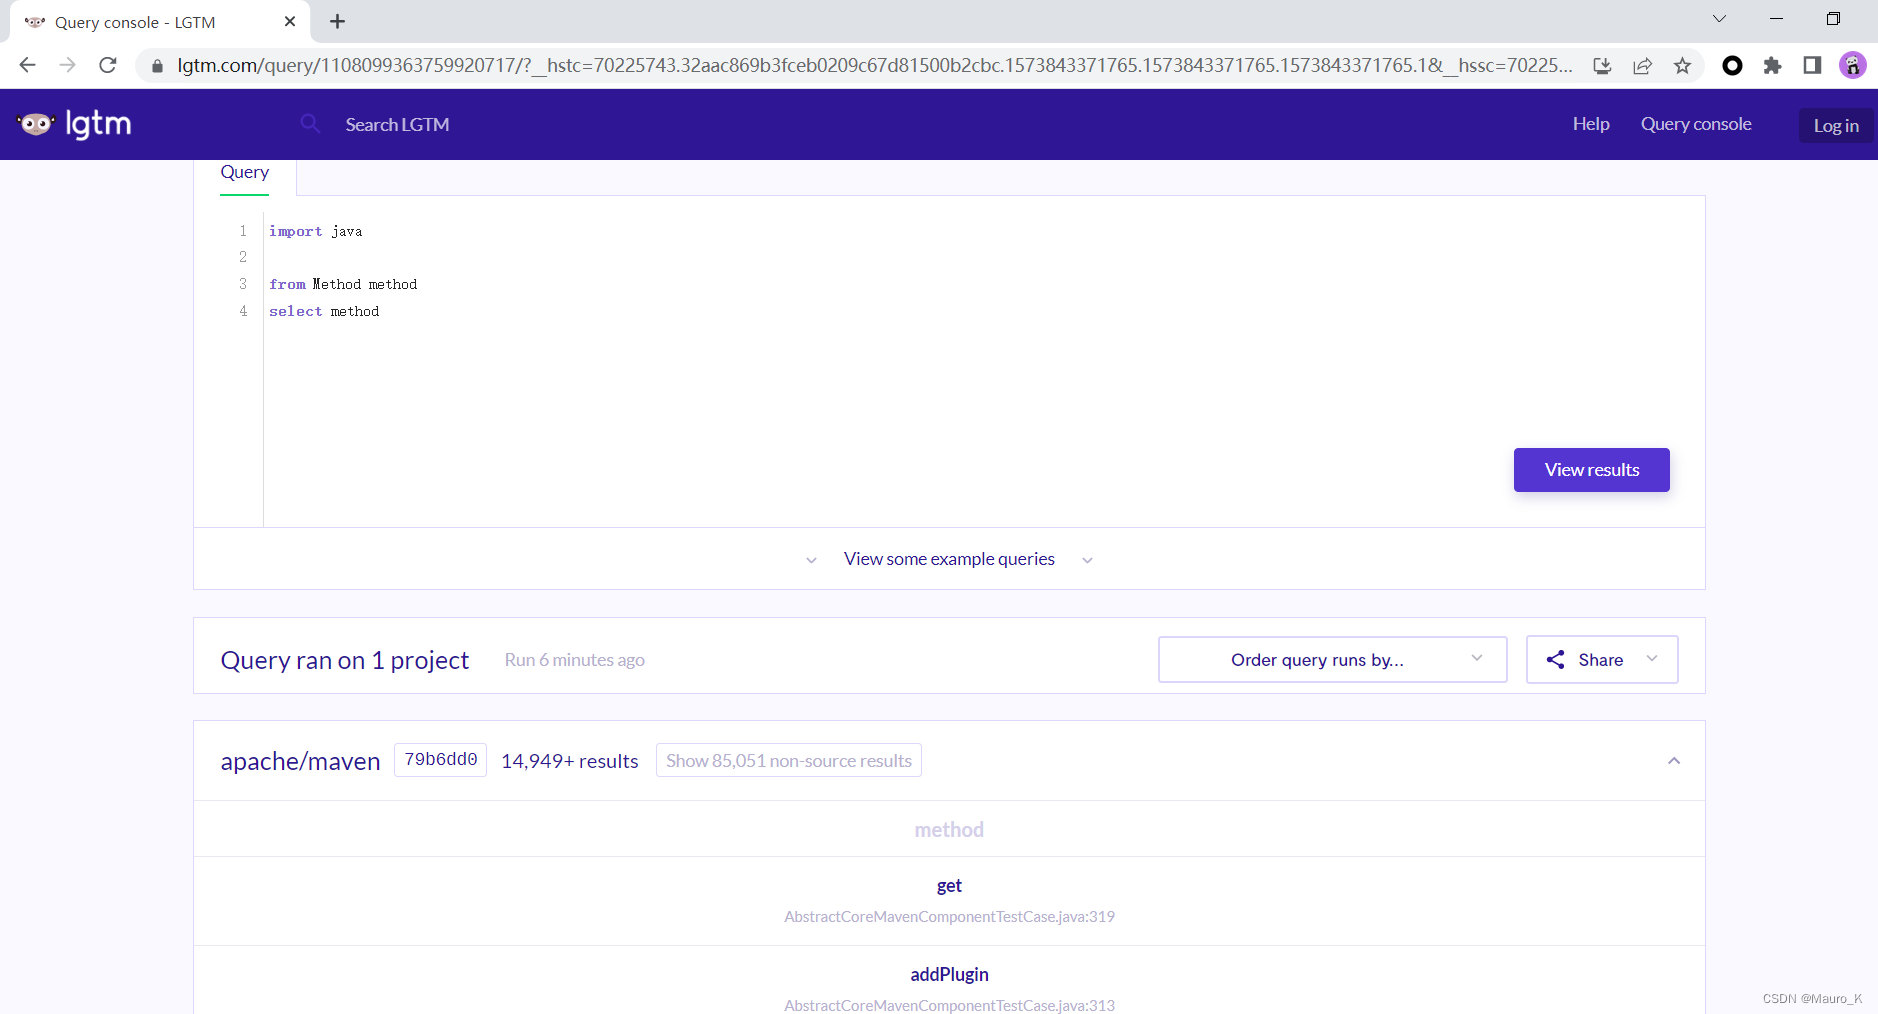The height and width of the screenshot is (1014, 1878).
Task: Close the Query console - LGTM tab
Action: [290, 21]
